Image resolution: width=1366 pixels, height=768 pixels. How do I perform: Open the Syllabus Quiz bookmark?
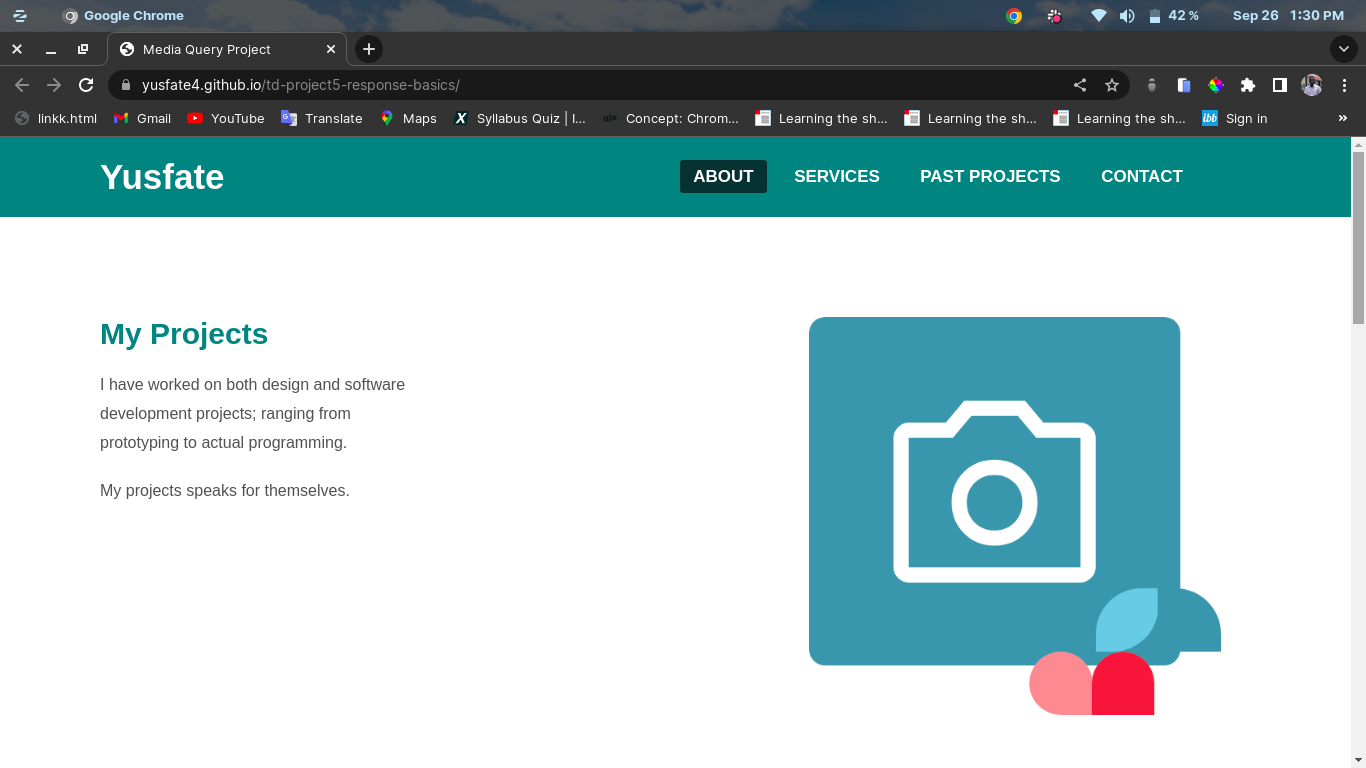[x=520, y=118]
